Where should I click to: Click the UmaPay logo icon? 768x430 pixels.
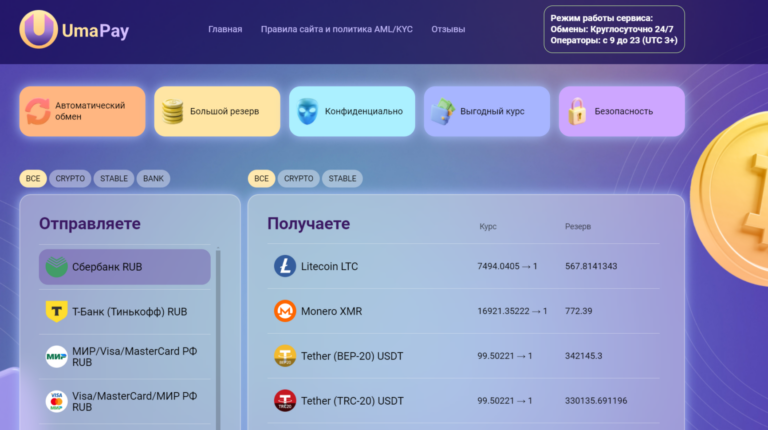(39, 29)
